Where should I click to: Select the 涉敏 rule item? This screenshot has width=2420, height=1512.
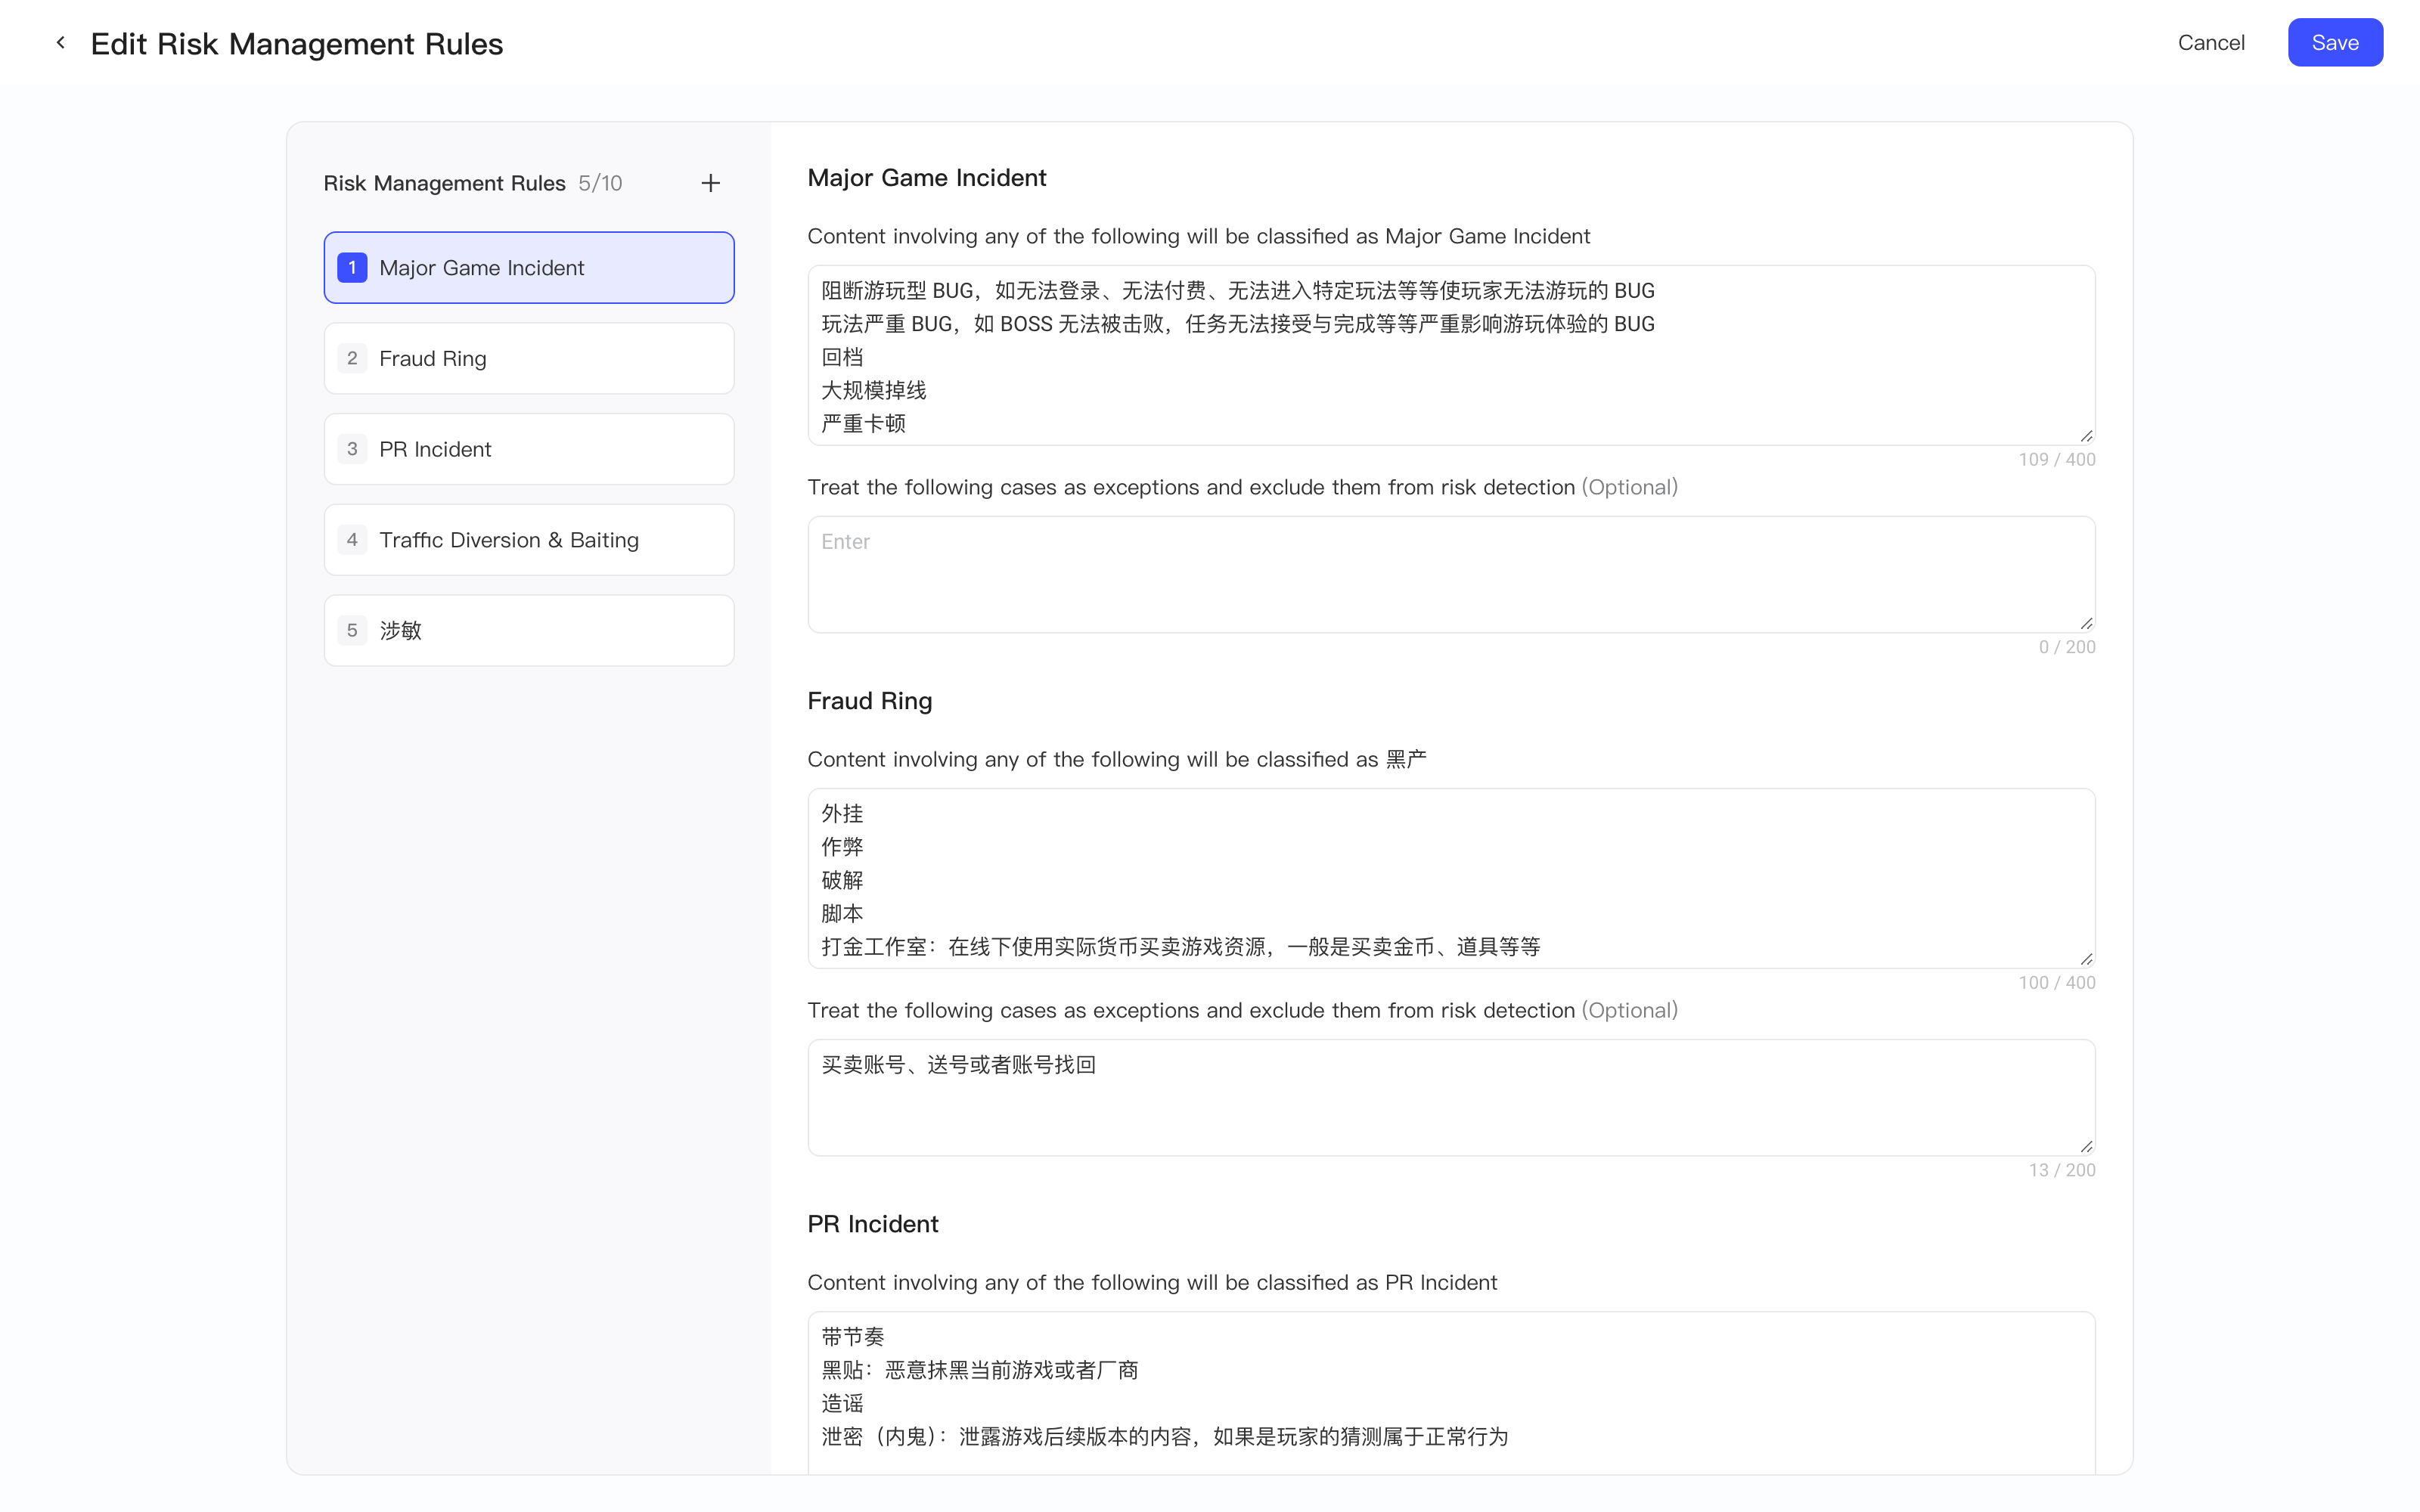tap(529, 631)
